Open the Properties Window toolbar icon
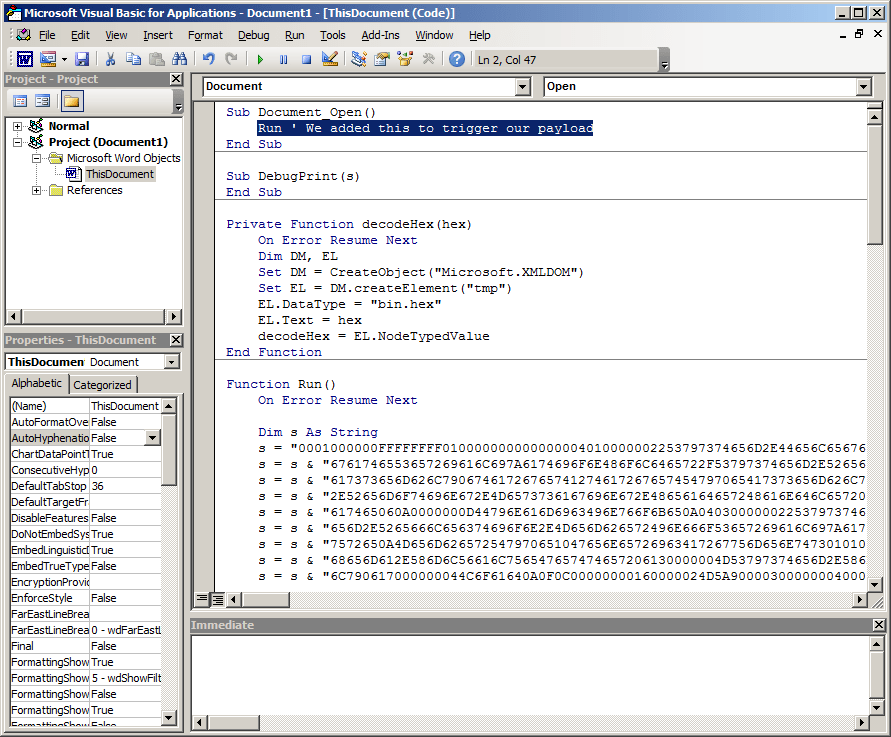The image size is (891, 737). coord(382,59)
